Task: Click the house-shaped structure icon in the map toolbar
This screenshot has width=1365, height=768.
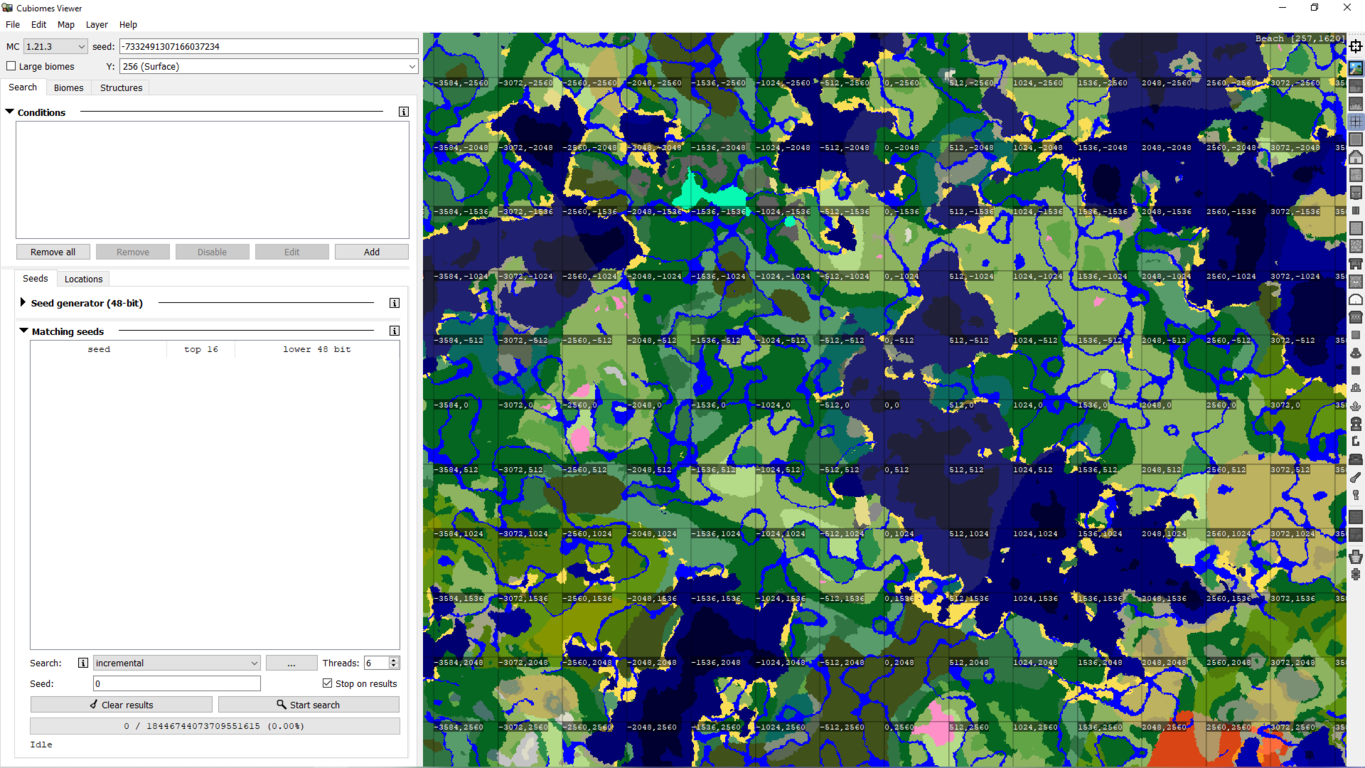Action: click(x=1356, y=157)
